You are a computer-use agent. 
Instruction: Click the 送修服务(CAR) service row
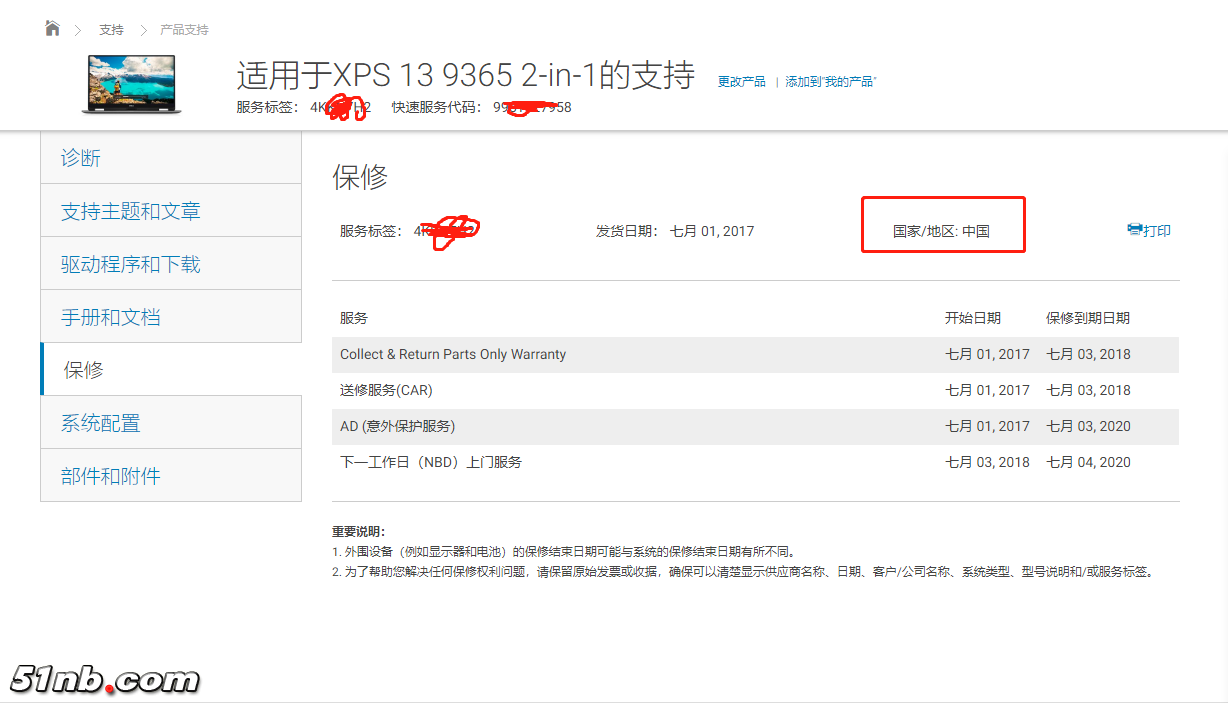pos(386,390)
